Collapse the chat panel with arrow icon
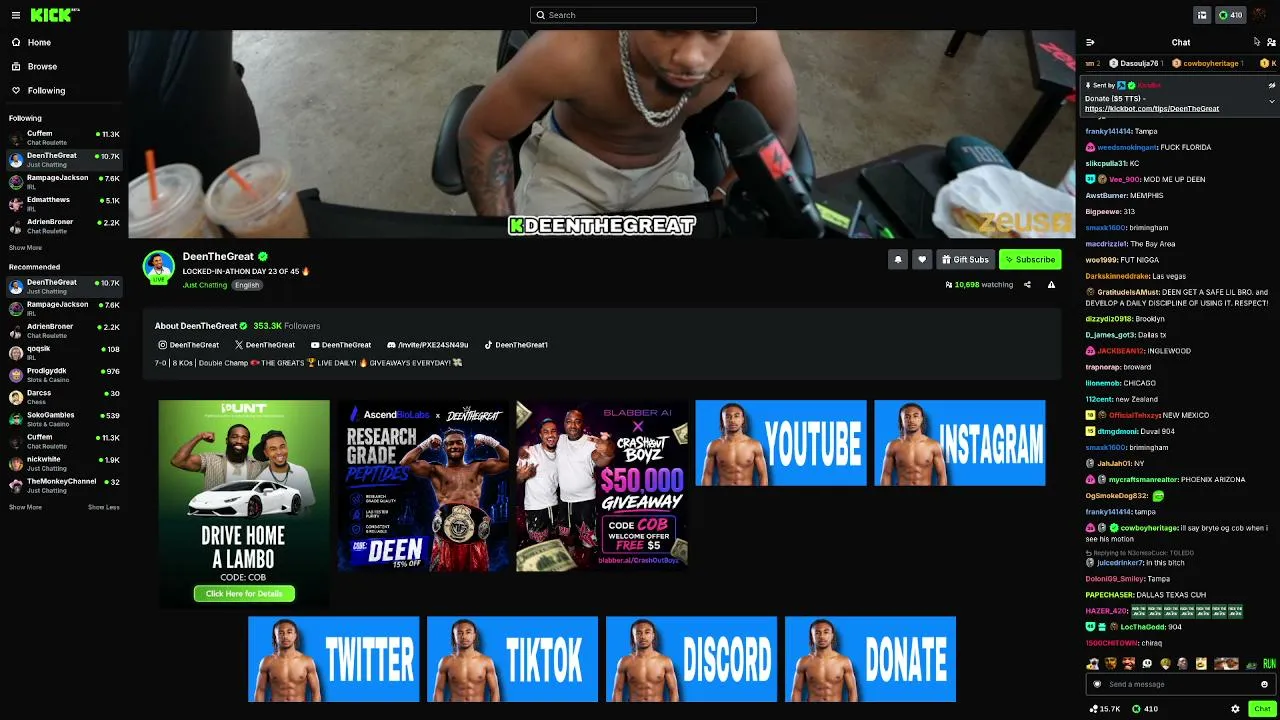This screenshot has width=1280, height=720. click(x=1090, y=42)
